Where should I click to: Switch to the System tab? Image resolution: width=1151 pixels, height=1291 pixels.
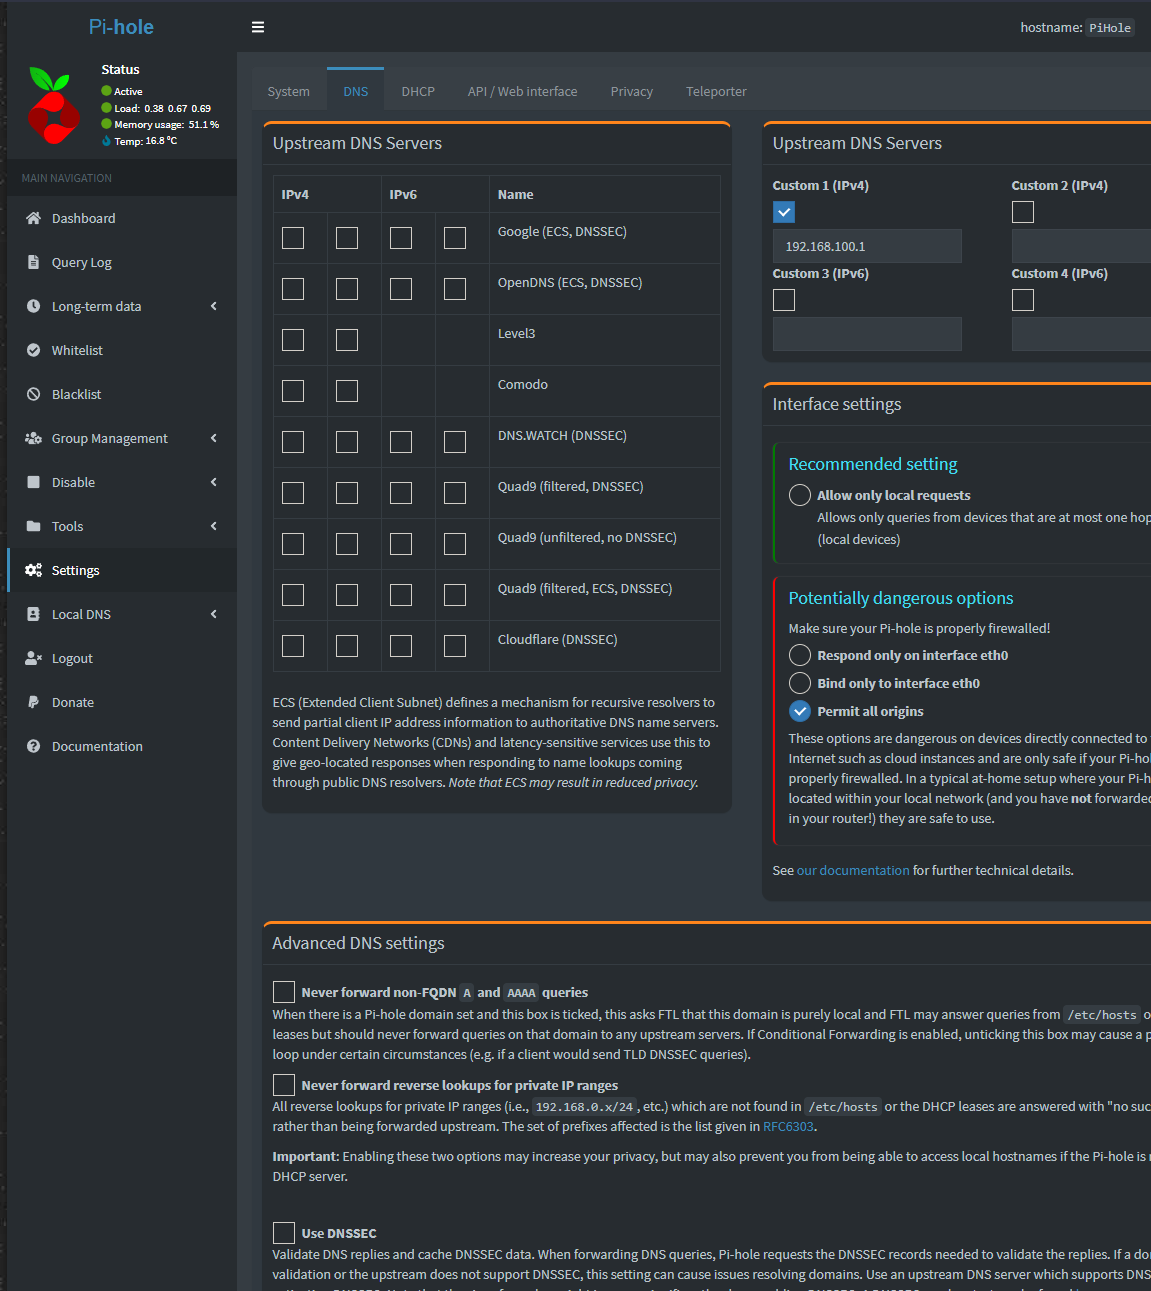[288, 91]
